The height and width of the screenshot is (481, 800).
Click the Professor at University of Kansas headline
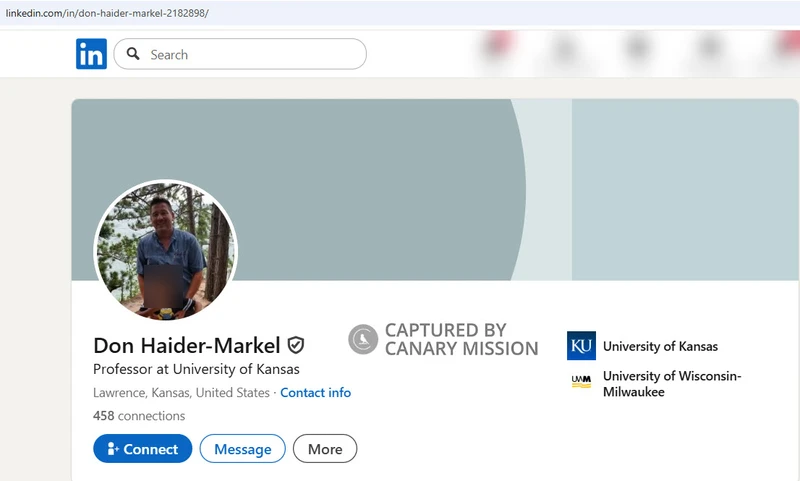[x=196, y=369]
